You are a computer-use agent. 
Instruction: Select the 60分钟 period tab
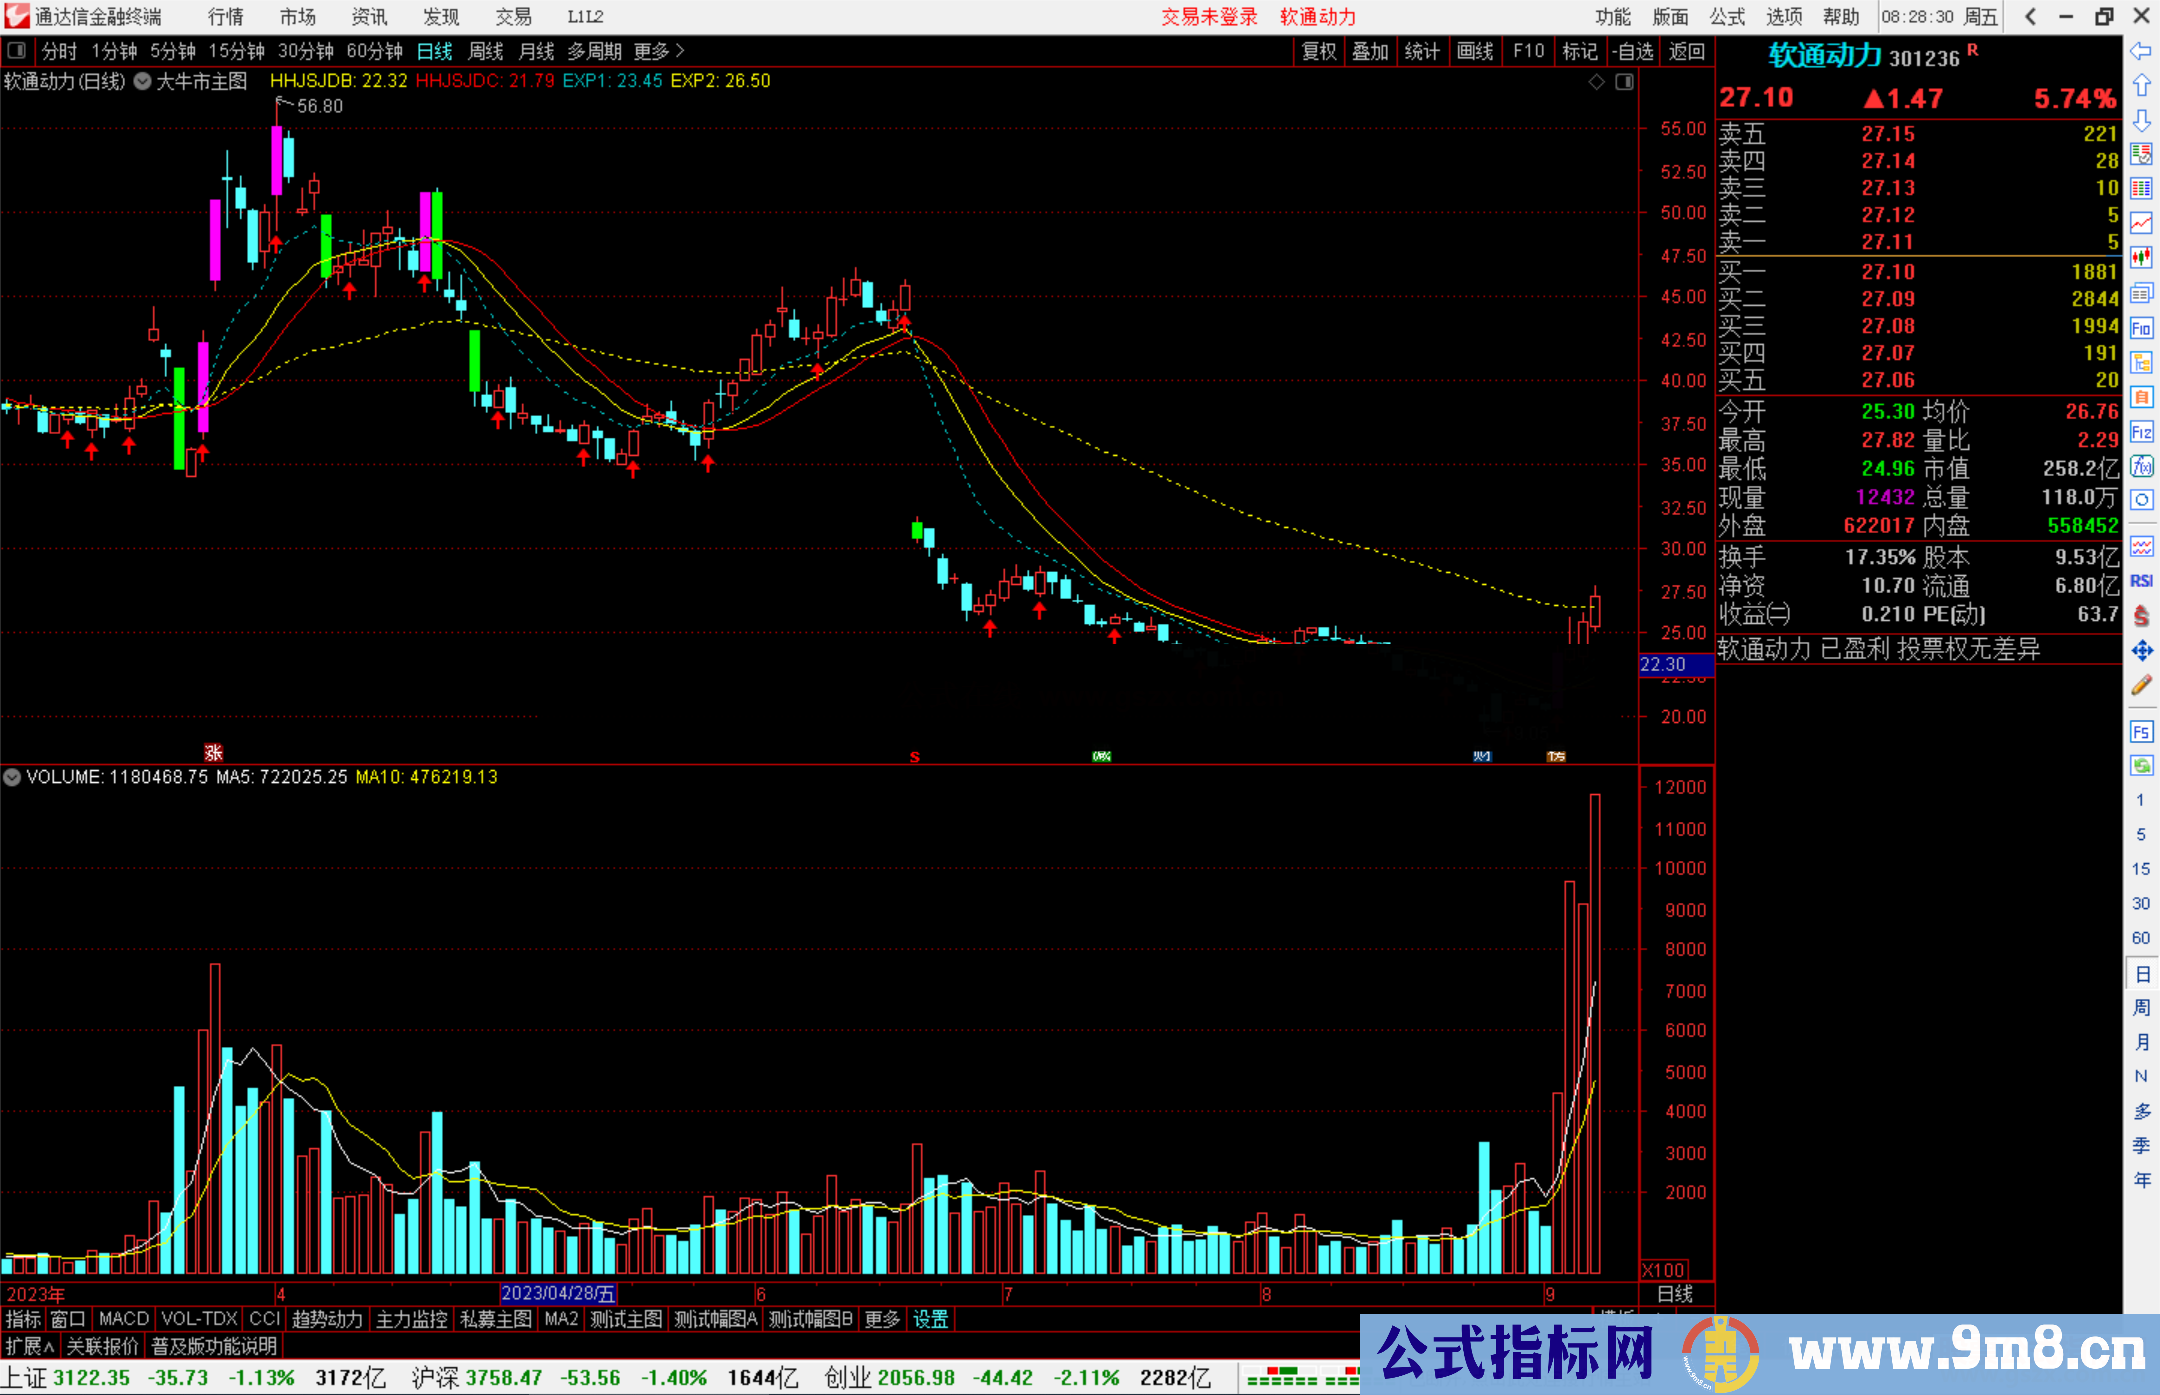(x=374, y=51)
